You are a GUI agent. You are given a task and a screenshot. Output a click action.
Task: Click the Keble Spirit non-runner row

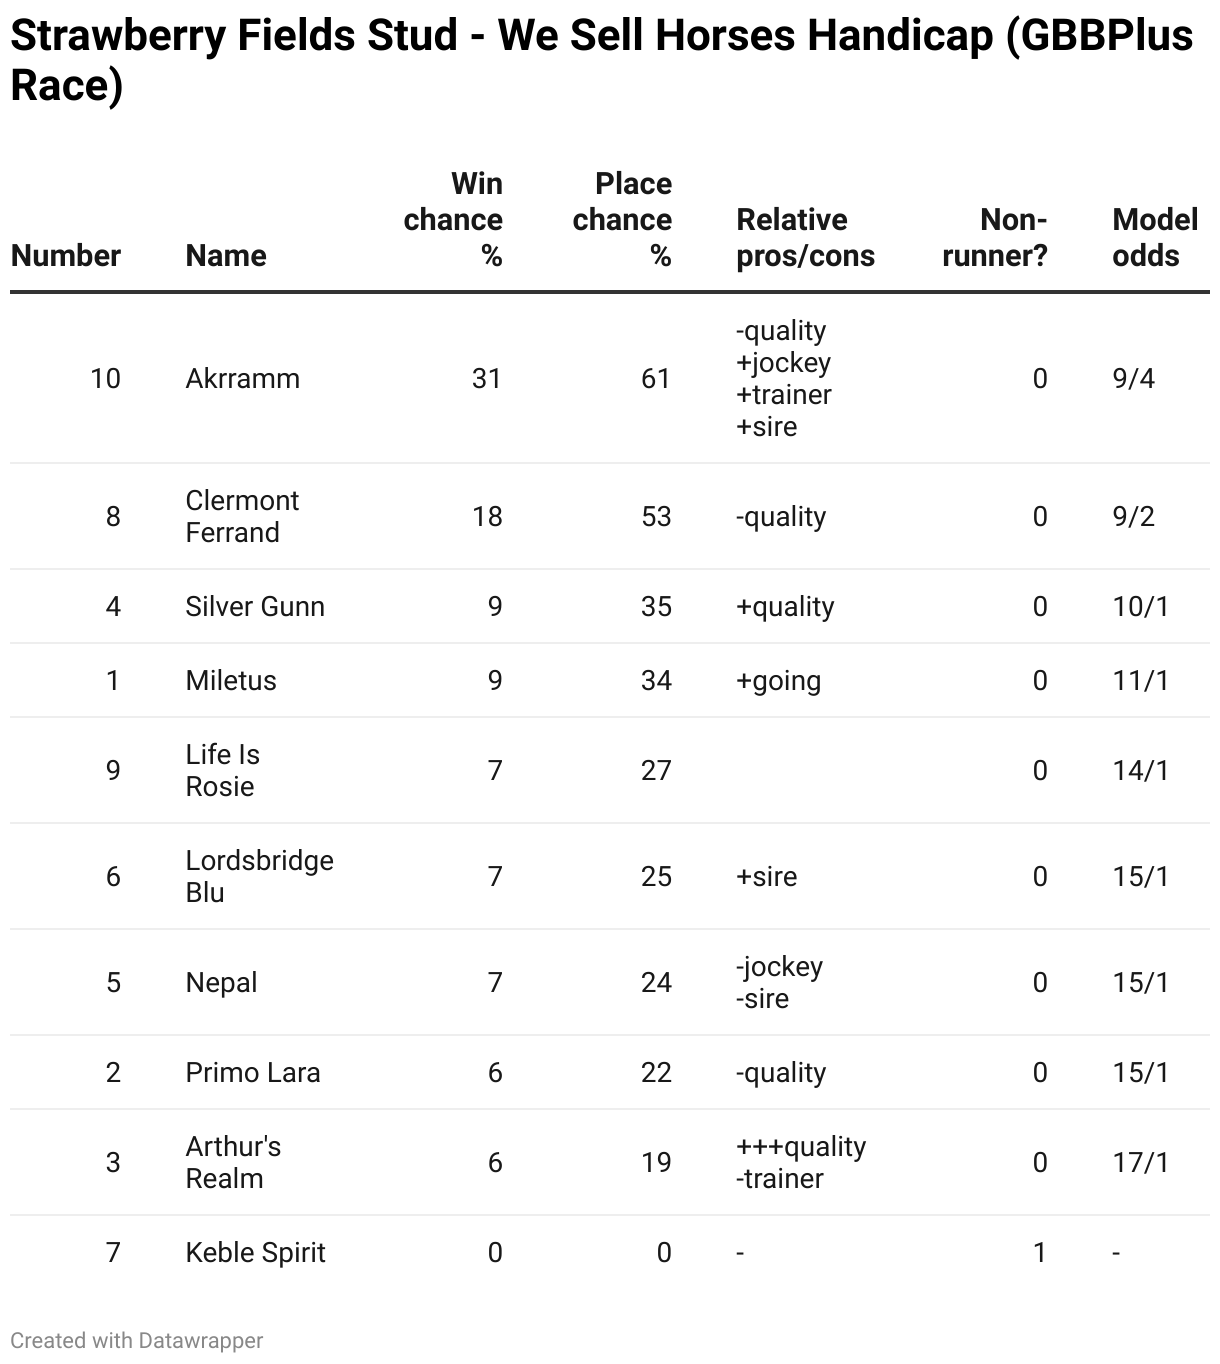point(610,1252)
